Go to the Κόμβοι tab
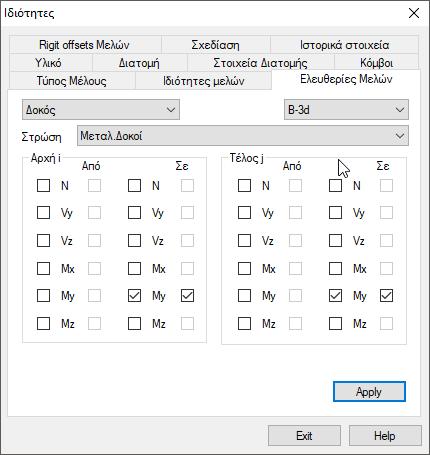This screenshot has height=455, width=430. (376, 62)
